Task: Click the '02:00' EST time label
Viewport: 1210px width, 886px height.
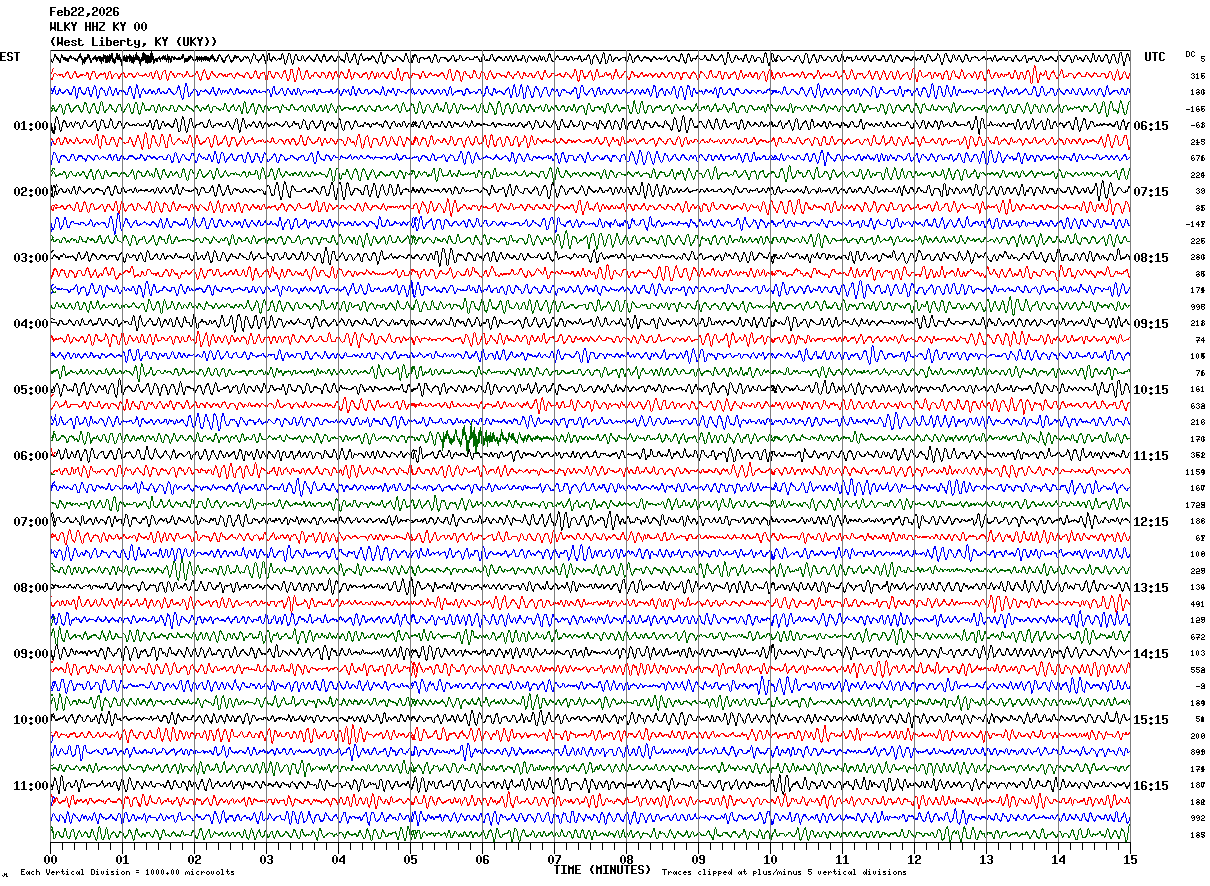Action: [x=31, y=192]
